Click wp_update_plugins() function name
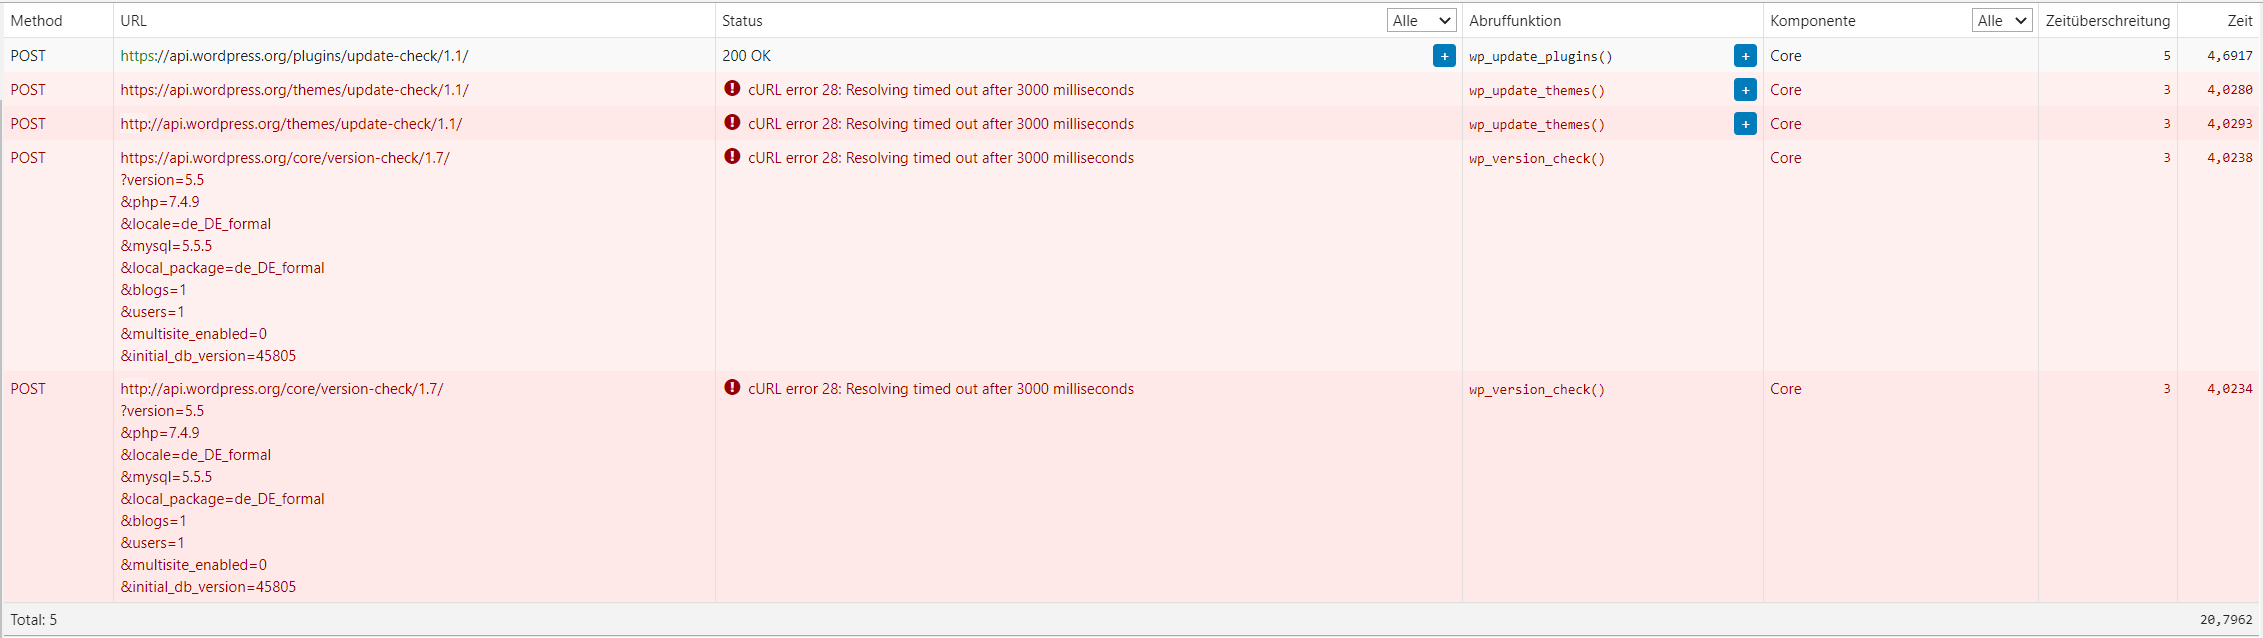 [x=1540, y=57]
